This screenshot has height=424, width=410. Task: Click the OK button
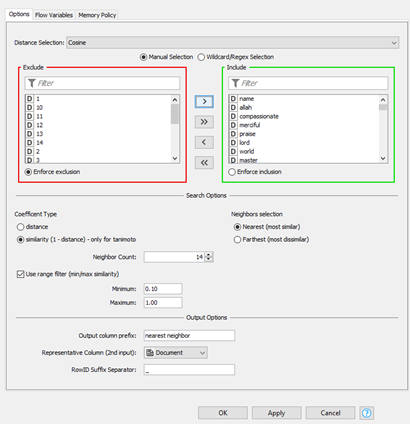[223, 413]
